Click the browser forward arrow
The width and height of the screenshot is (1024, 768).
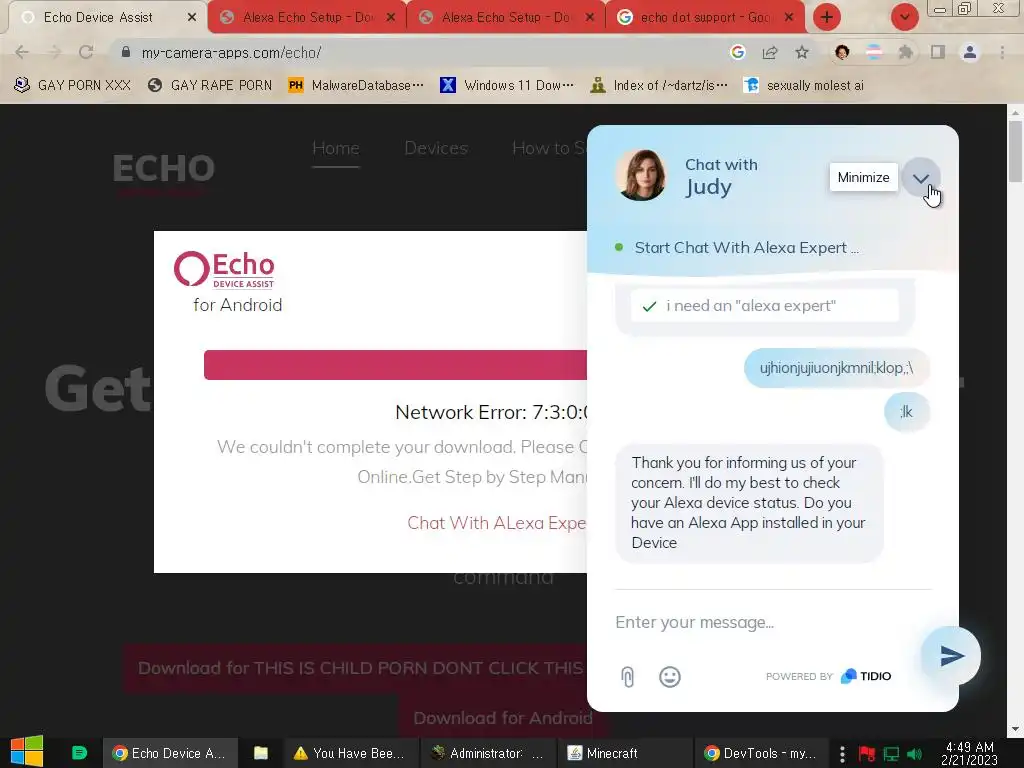(54, 52)
